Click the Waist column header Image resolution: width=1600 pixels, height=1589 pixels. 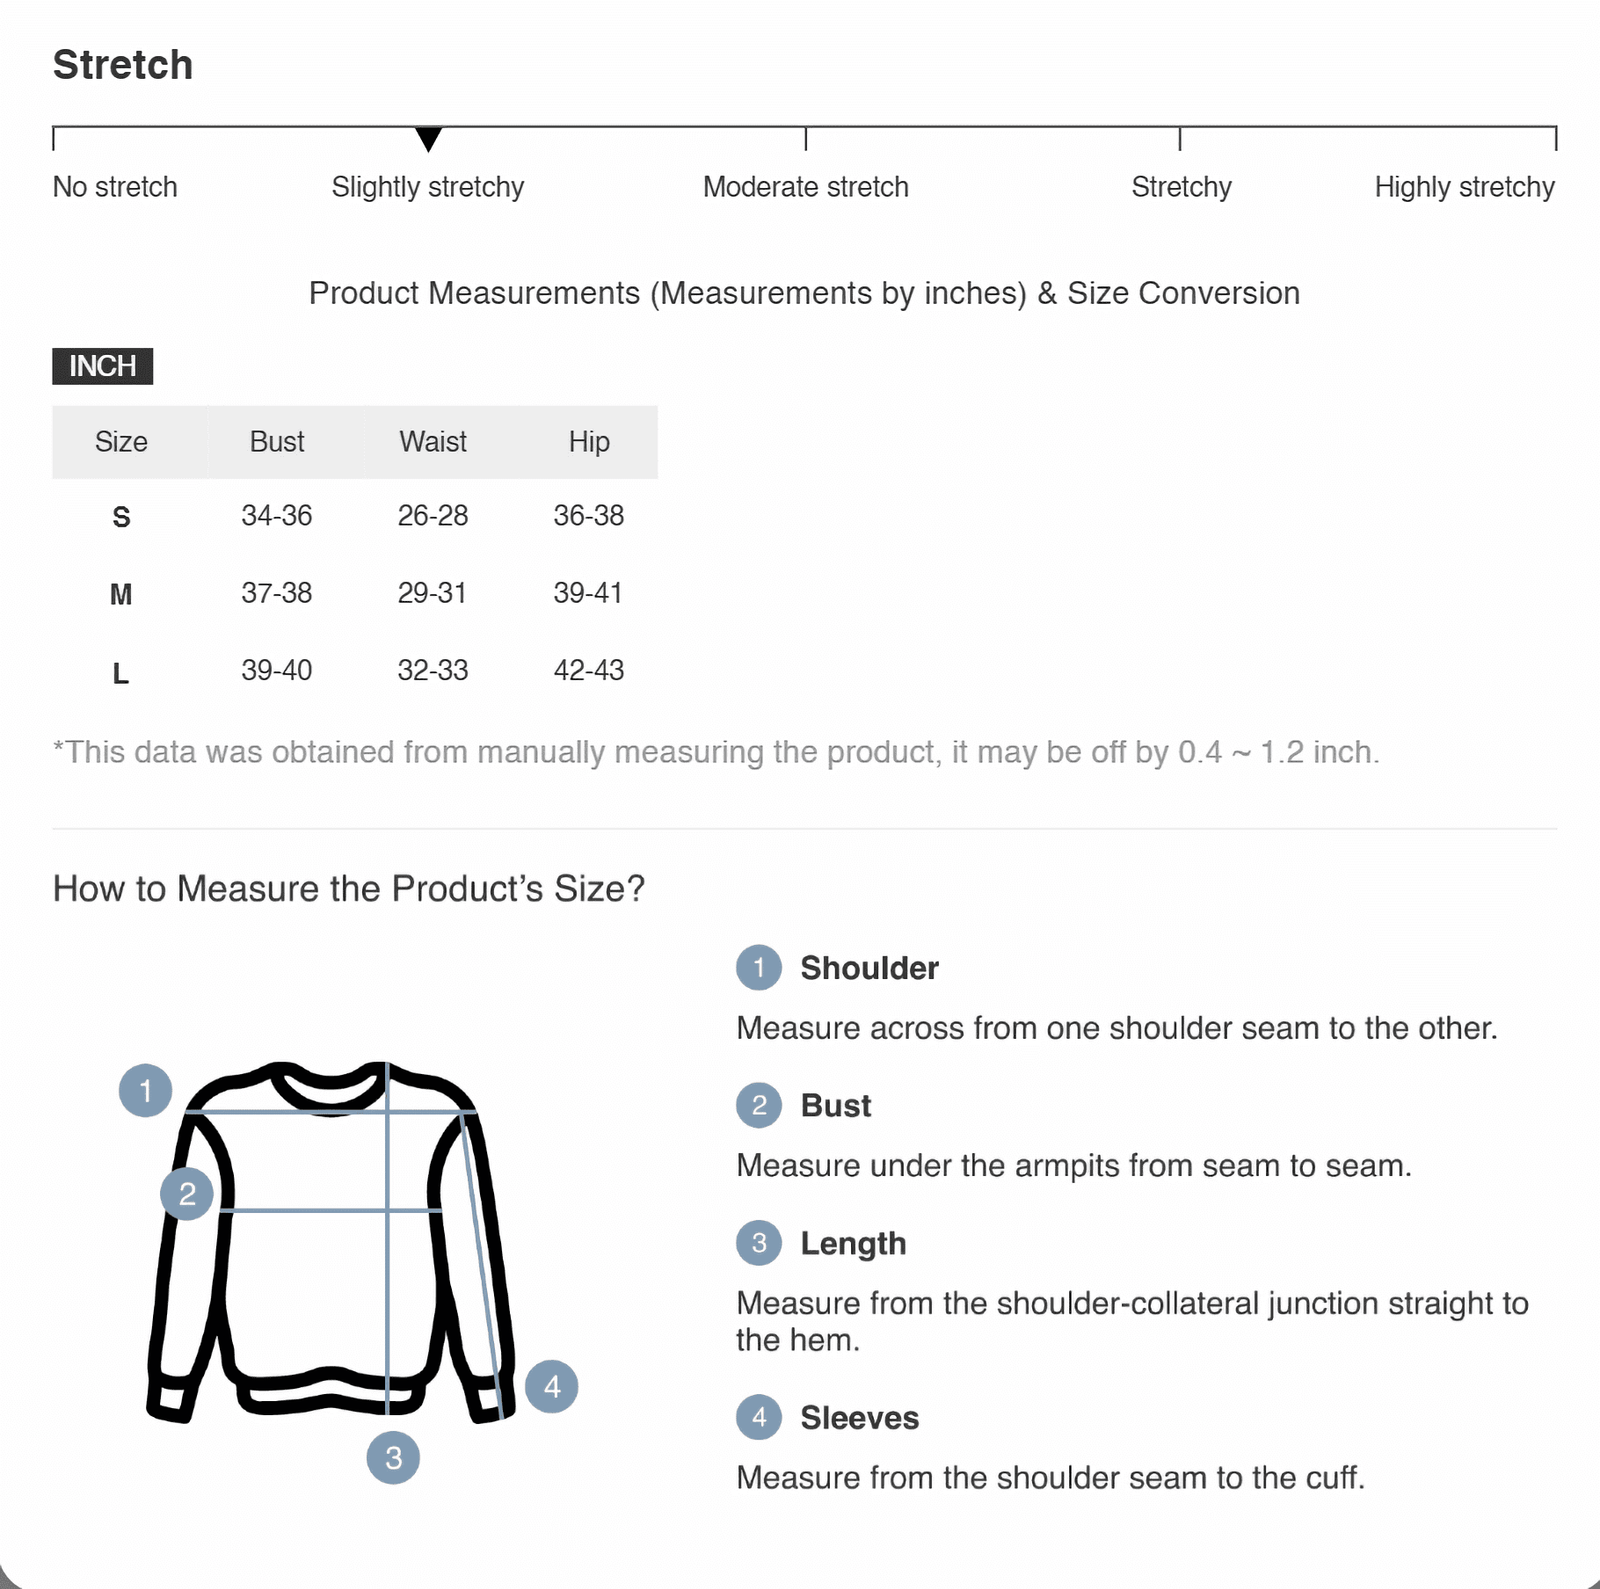[x=433, y=442]
